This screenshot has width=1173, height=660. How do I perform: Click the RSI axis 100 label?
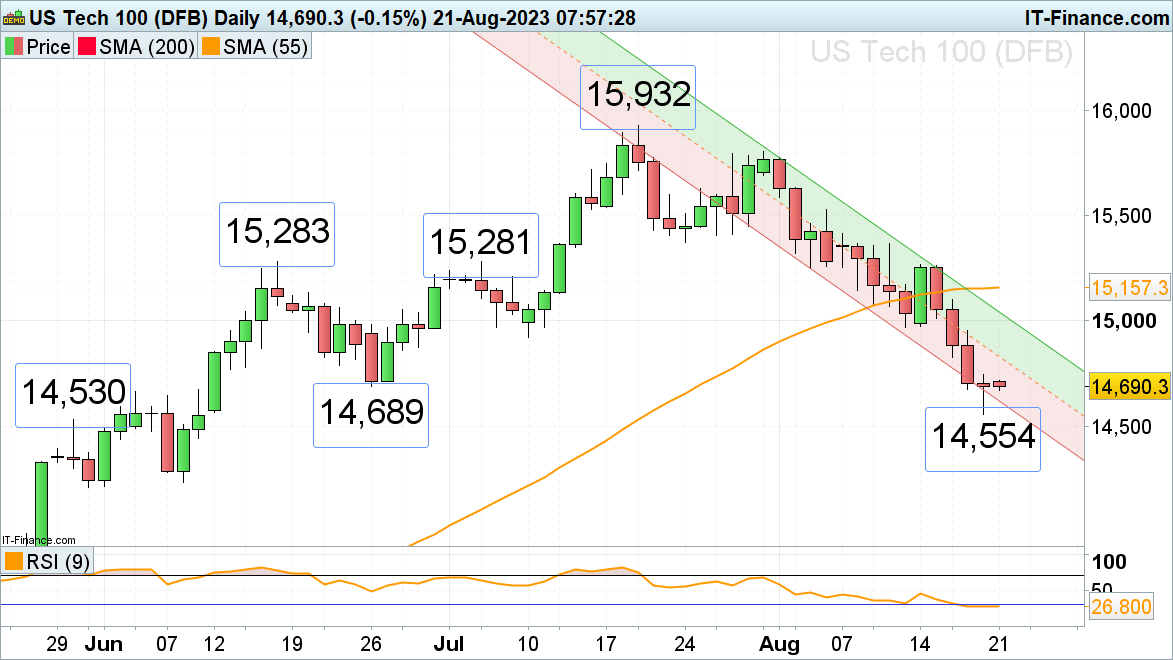tap(1109, 562)
